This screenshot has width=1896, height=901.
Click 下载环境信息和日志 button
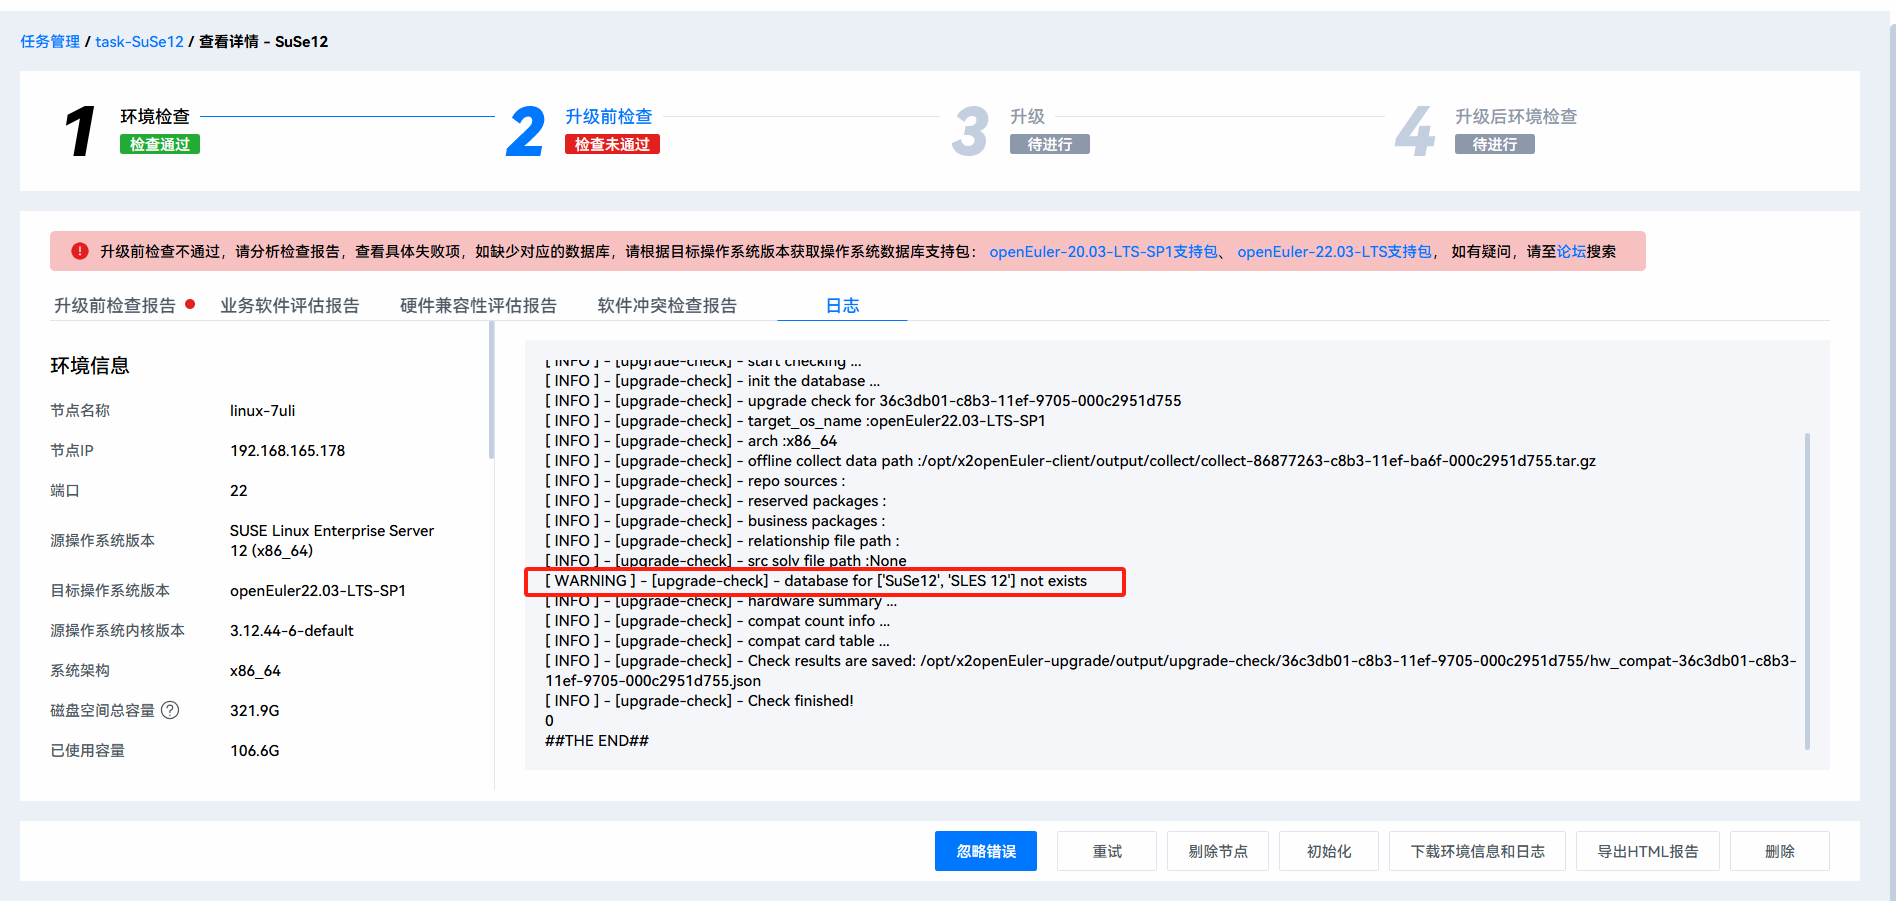[1477, 851]
